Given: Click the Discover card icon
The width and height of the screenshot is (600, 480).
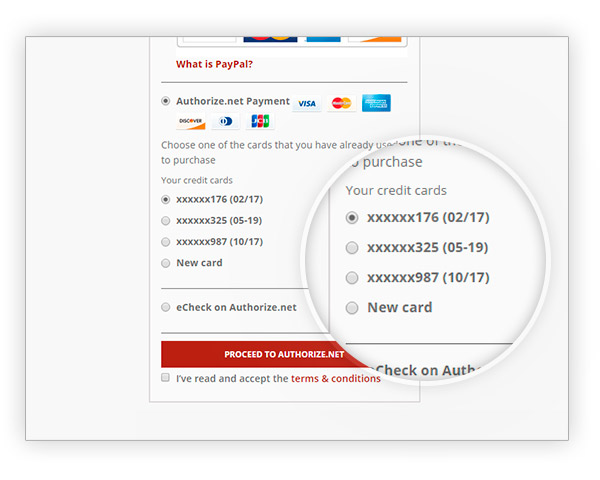Looking at the screenshot, I should tap(191, 121).
